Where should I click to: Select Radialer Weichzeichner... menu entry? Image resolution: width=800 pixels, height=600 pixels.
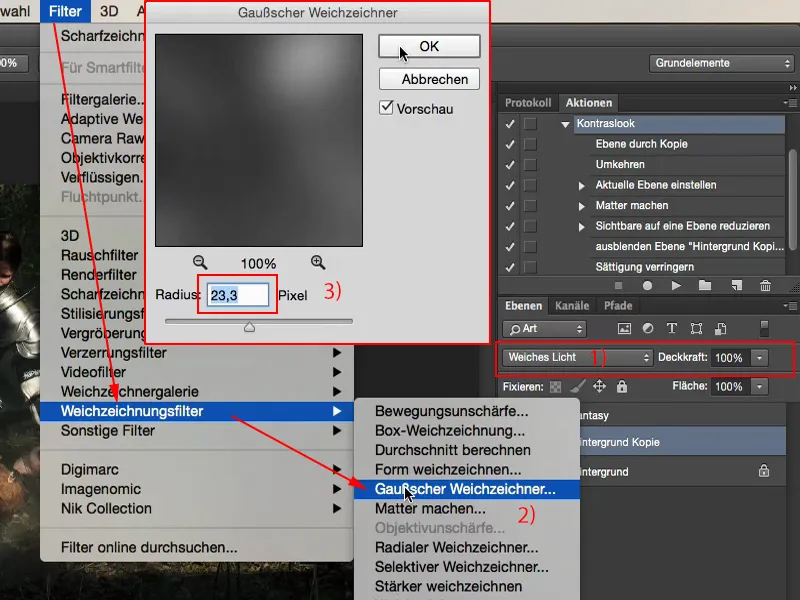467,547
